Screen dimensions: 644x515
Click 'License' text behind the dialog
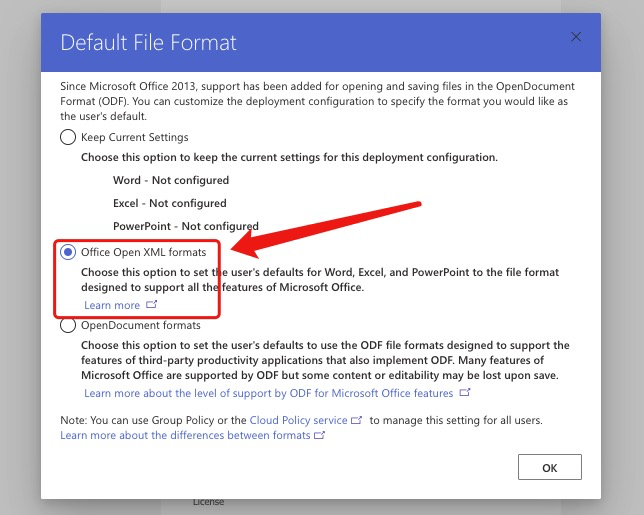209,502
